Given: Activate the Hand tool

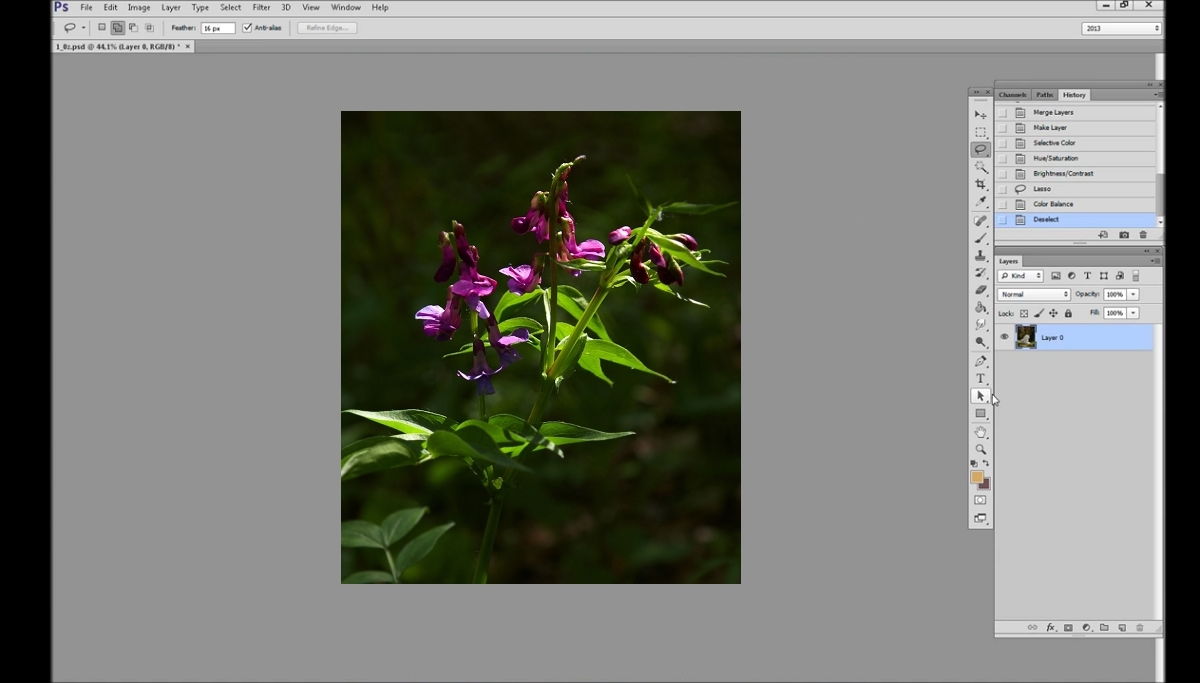Looking at the screenshot, I should (x=980, y=432).
